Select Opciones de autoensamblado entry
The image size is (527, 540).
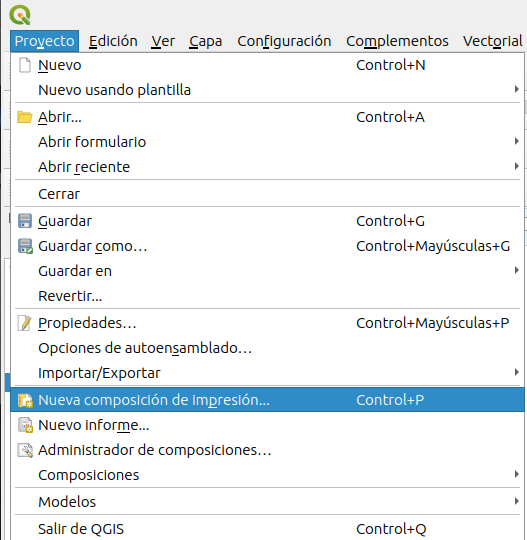[267, 348]
